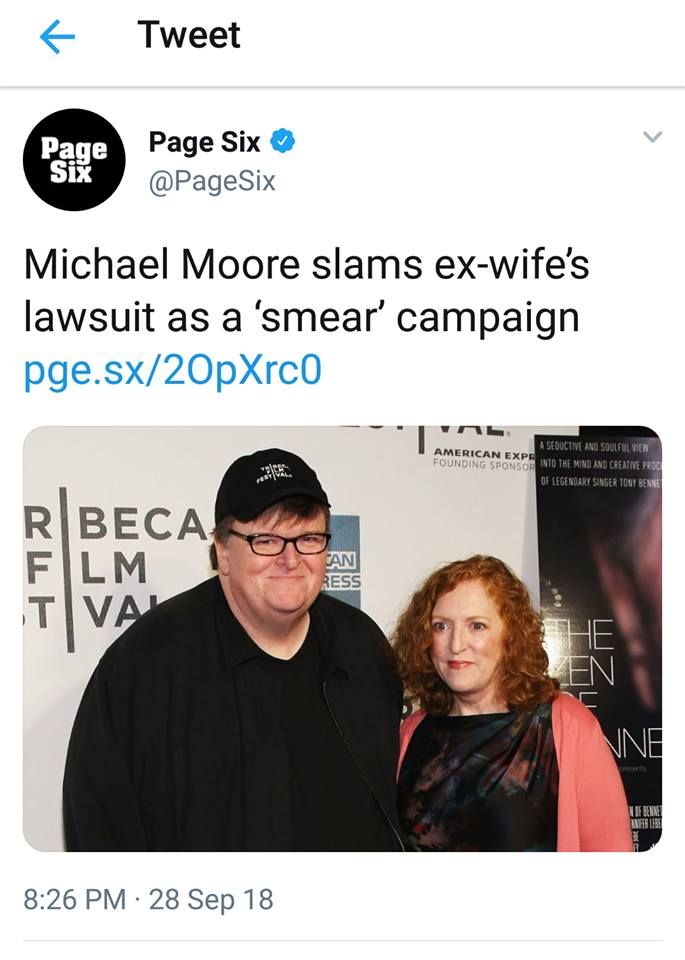This screenshot has height=960, width=685.
Task: Visit the @PageSix handle
Action: click(212, 181)
